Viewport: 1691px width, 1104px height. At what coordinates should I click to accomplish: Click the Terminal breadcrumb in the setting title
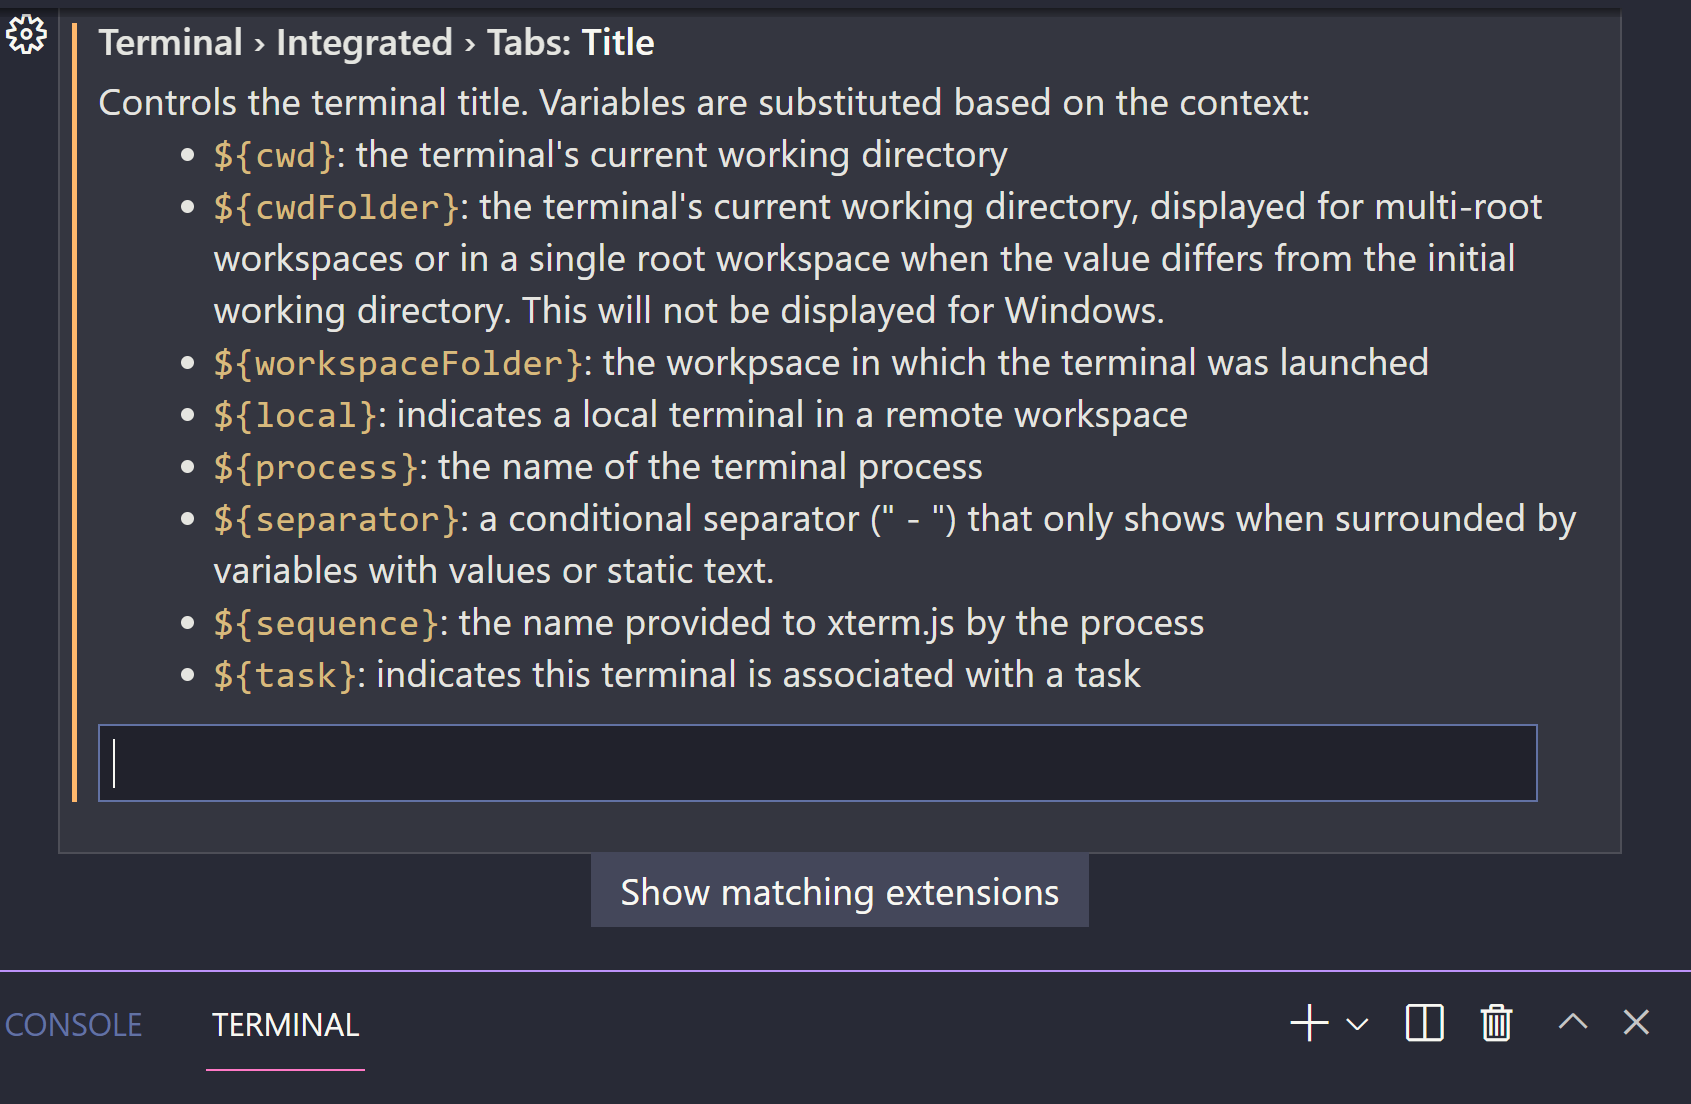tap(170, 42)
